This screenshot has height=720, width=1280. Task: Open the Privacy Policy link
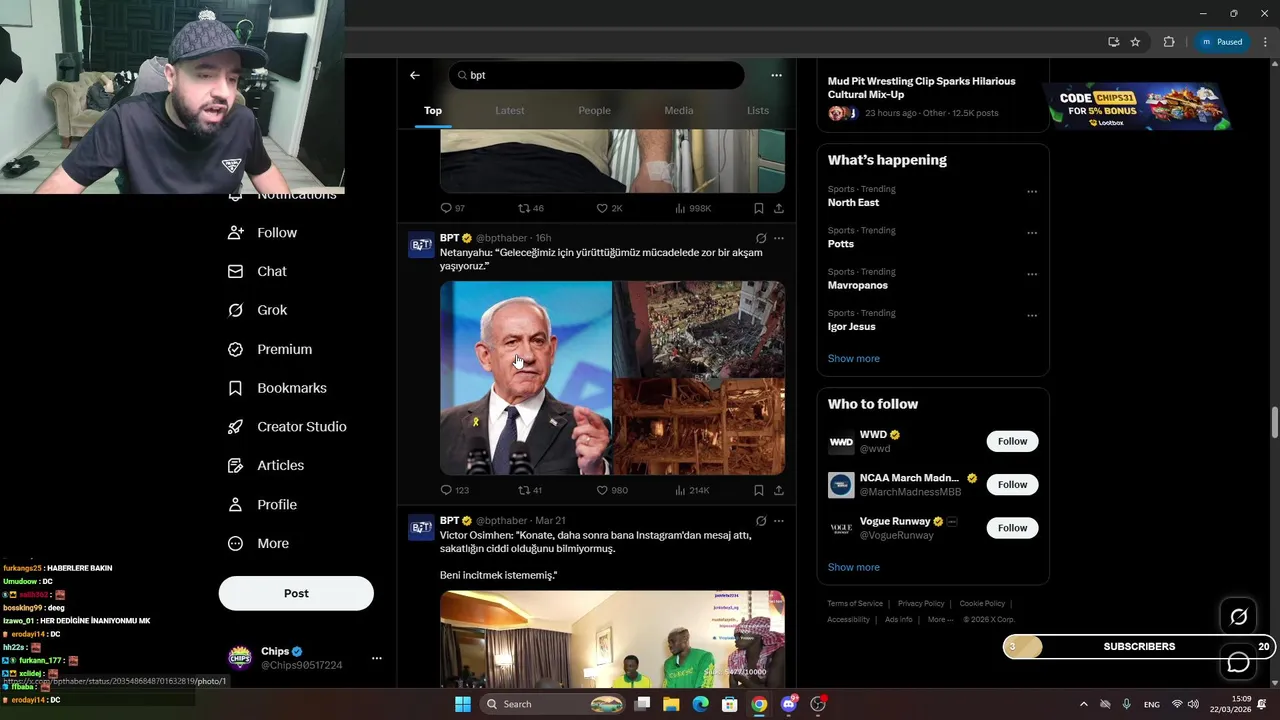(x=921, y=604)
